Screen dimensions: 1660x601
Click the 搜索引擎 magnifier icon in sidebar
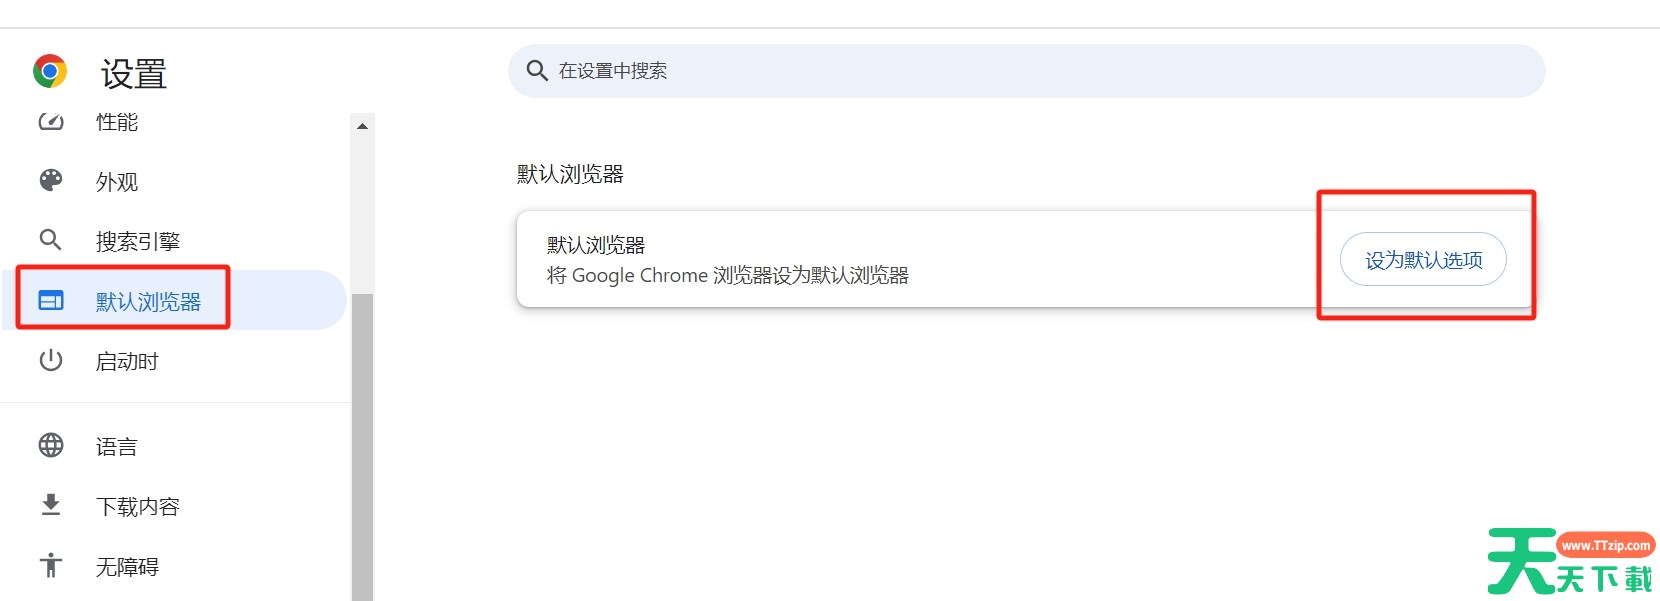(x=51, y=240)
